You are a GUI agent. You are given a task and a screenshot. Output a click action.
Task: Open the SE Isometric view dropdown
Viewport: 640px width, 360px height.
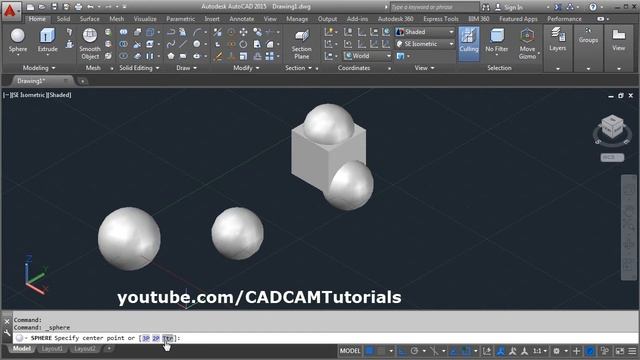coord(425,44)
